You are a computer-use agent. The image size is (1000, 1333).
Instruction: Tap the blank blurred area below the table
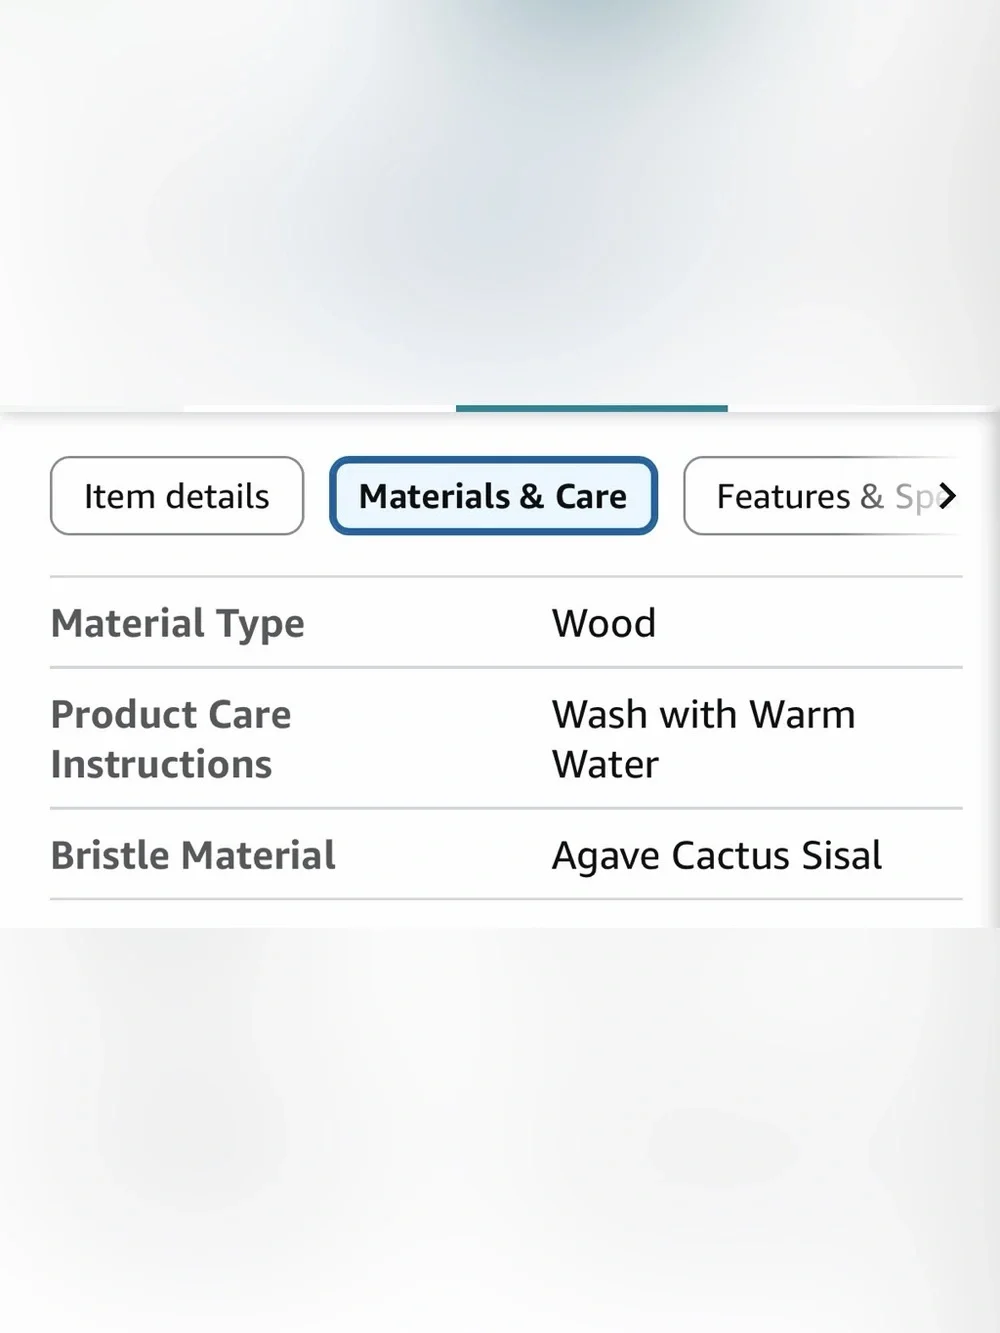coord(500,1130)
